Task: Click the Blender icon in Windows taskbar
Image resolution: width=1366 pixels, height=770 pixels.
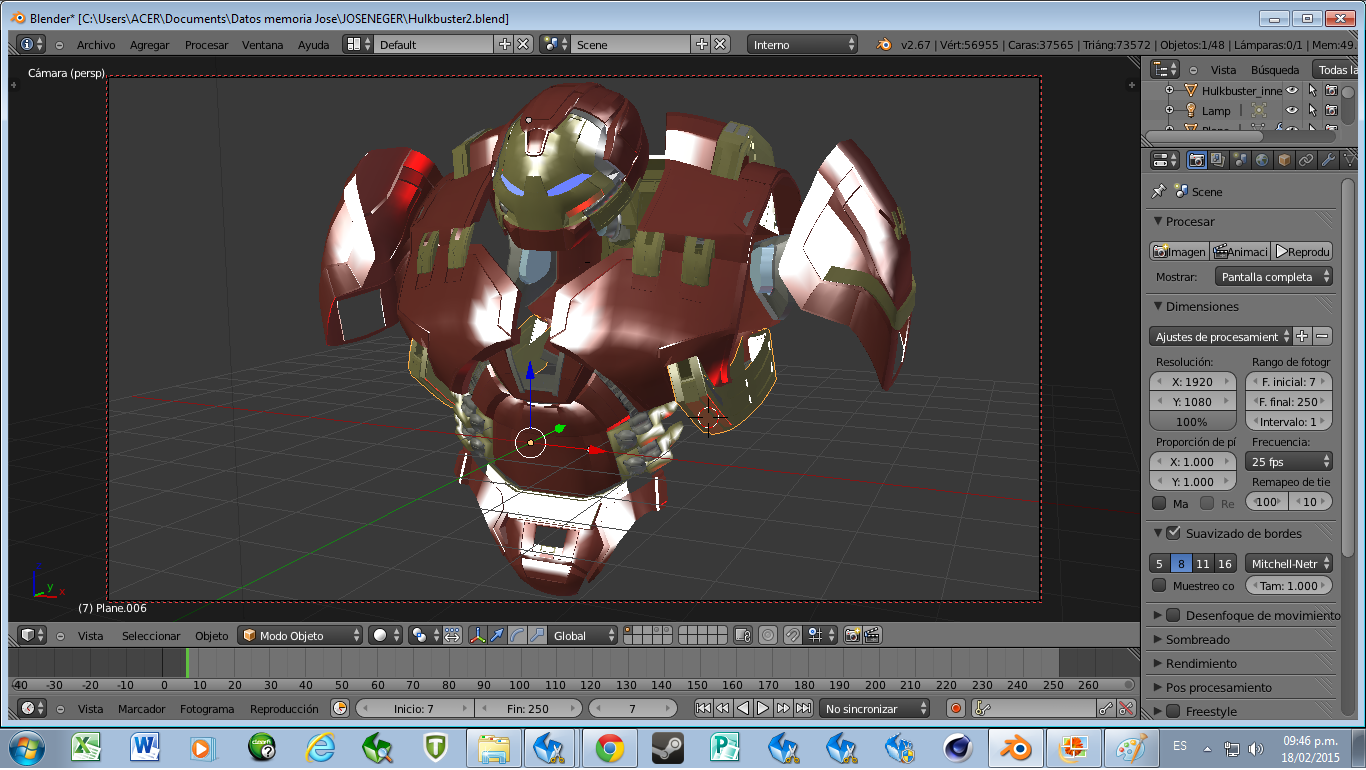Action: point(1016,747)
